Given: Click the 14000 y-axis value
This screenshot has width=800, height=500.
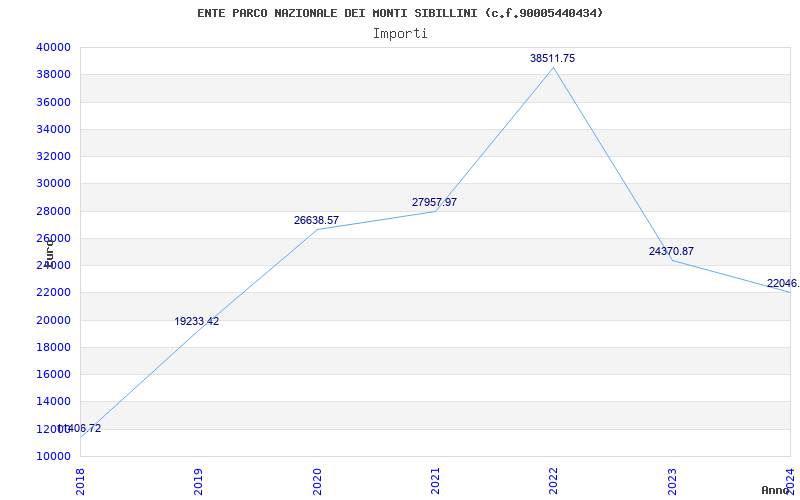Looking at the screenshot, I should coord(53,402).
